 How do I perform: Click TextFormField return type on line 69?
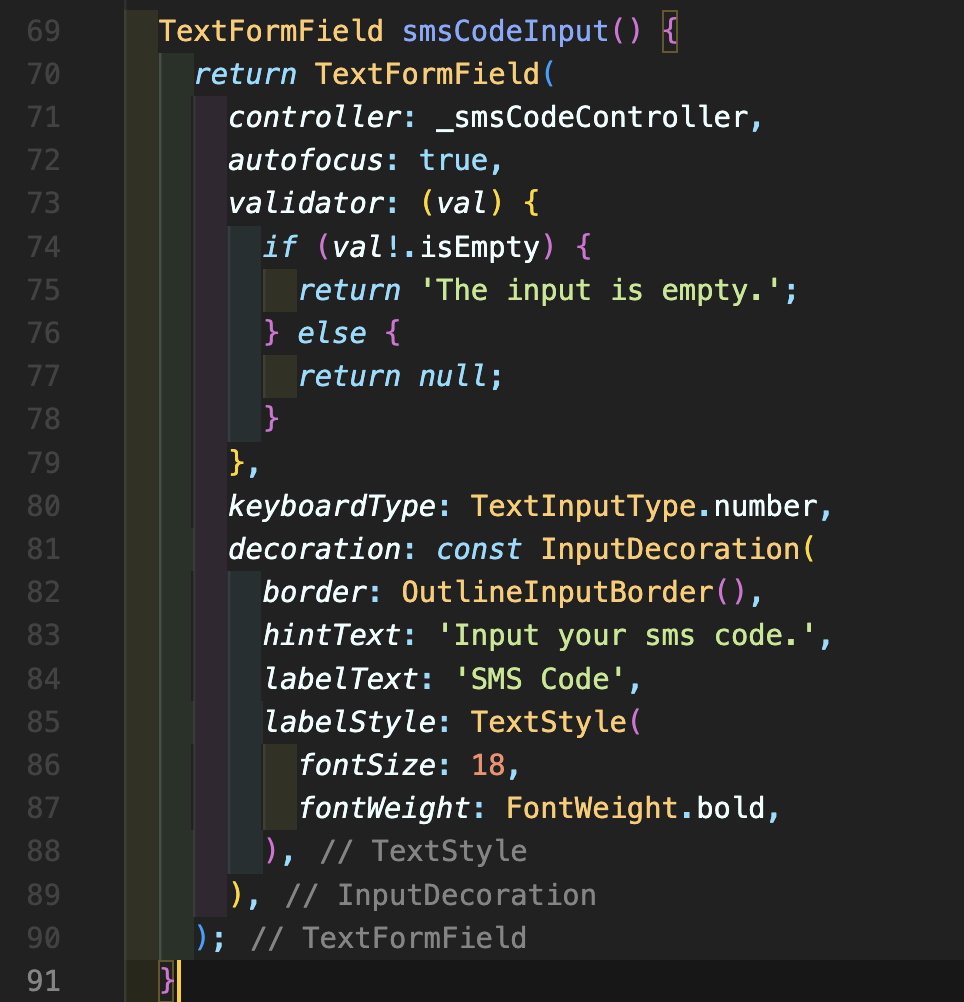[x=271, y=31]
